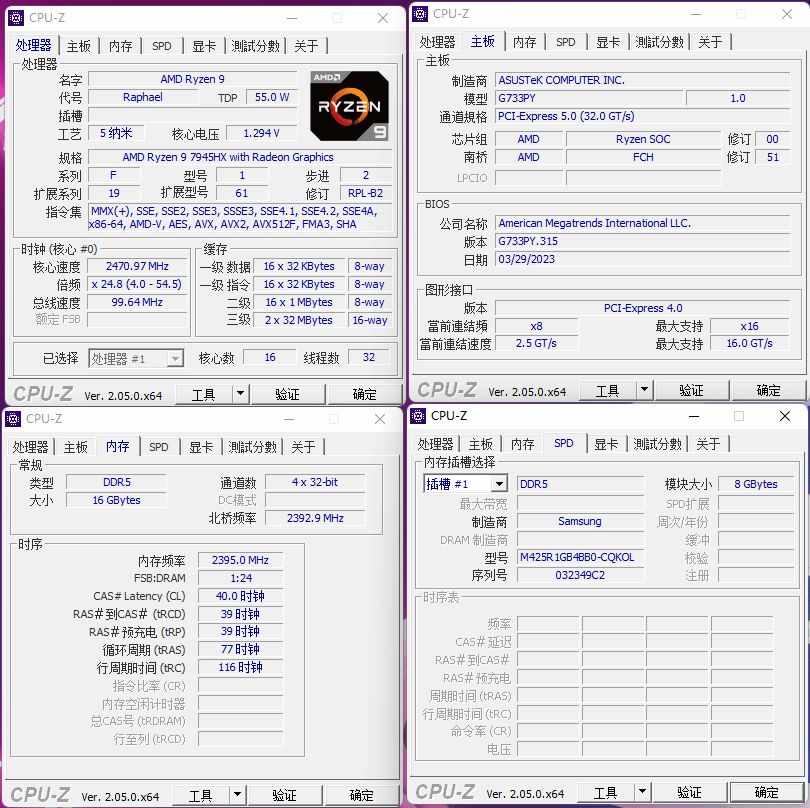
Task: Click the Samsung manufacturer field
Action: pos(580,521)
